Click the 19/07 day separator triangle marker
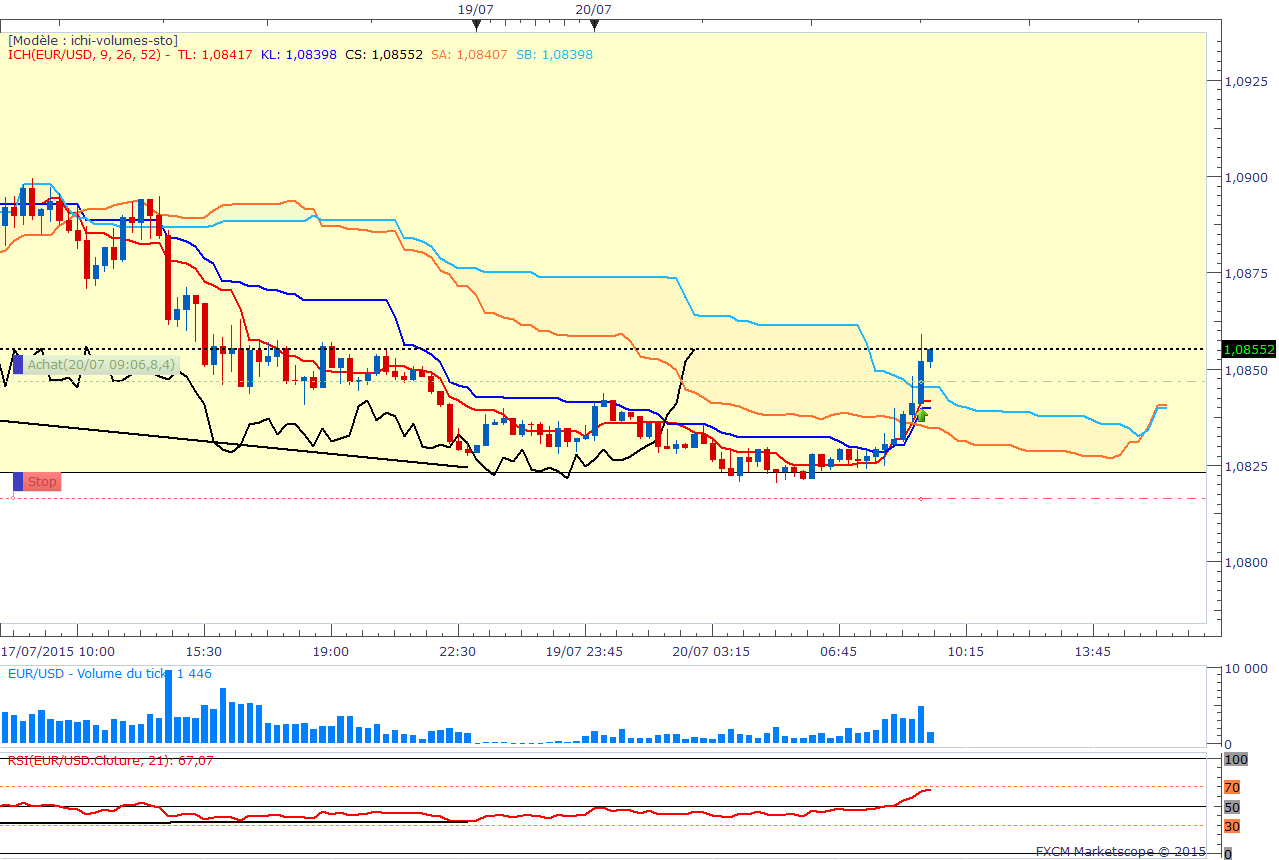This screenshot has width=1279, height=860. tap(477, 24)
